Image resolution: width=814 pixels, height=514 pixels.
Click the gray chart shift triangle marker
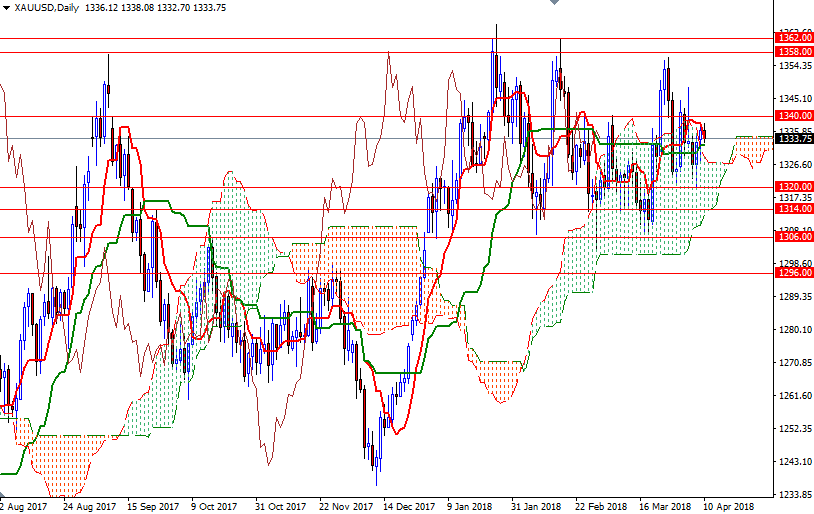tap(556, 4)
